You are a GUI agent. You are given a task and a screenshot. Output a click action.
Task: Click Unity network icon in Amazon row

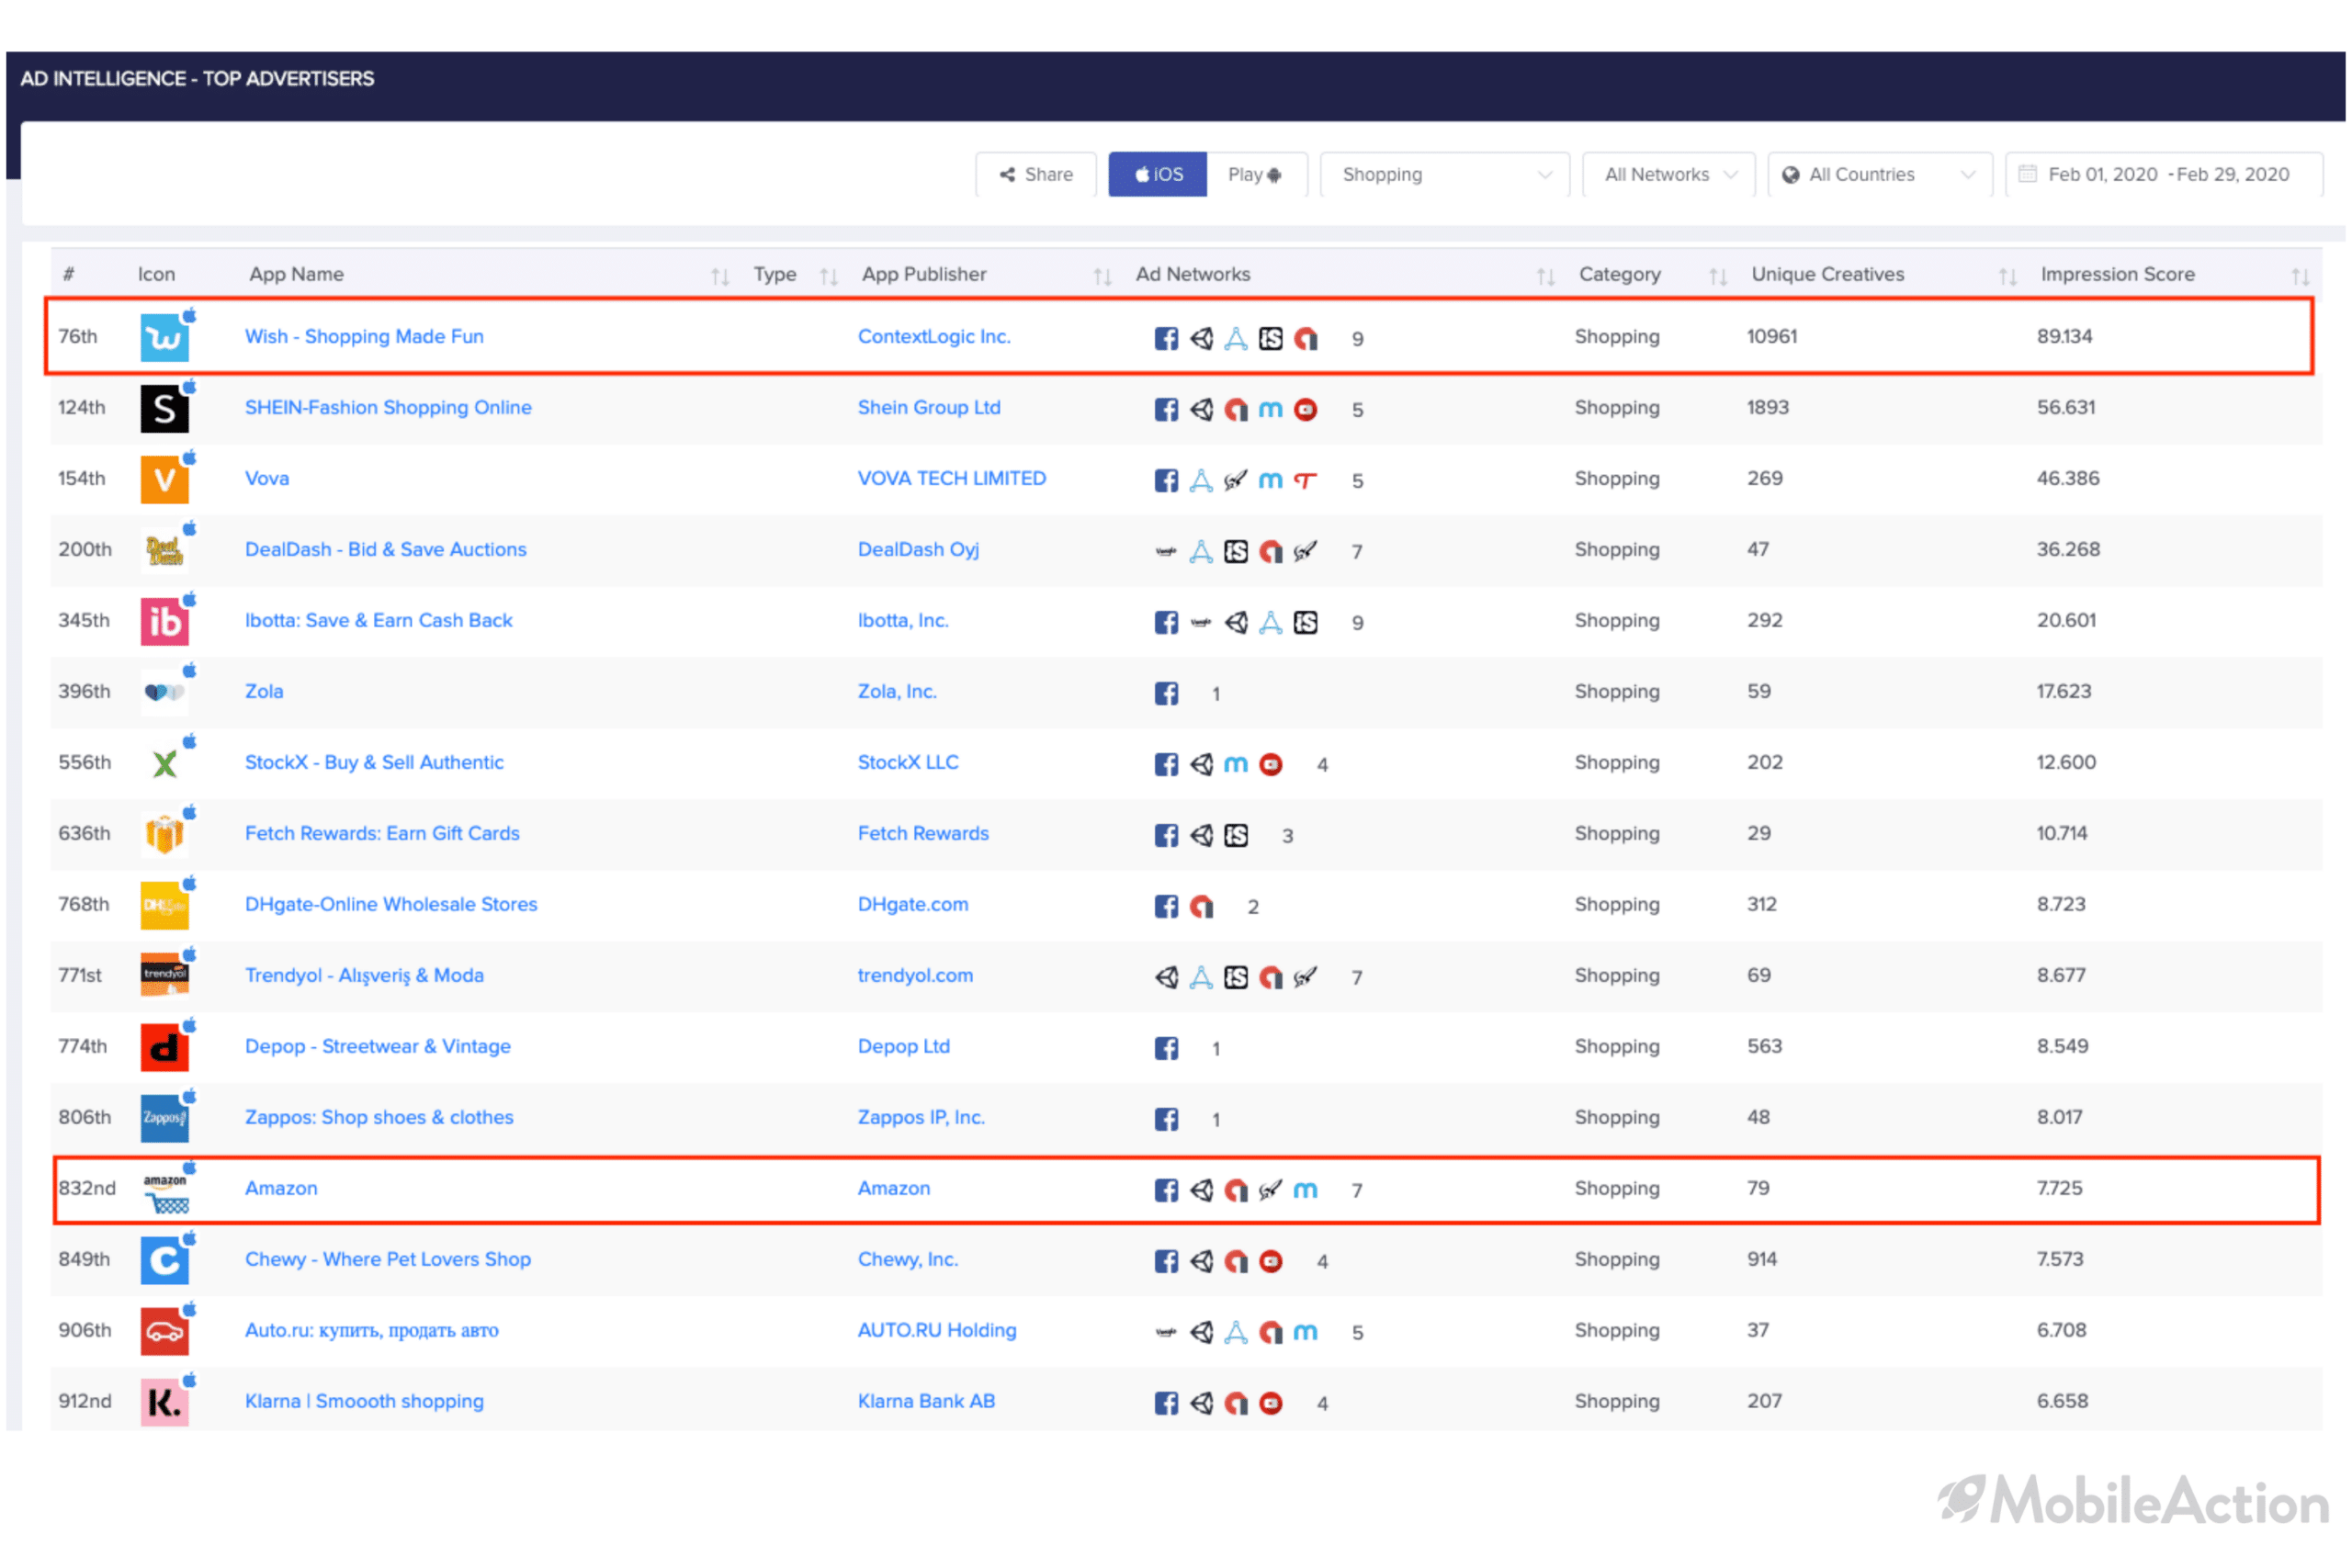pyautogui.click(x=1202, y=1190)
